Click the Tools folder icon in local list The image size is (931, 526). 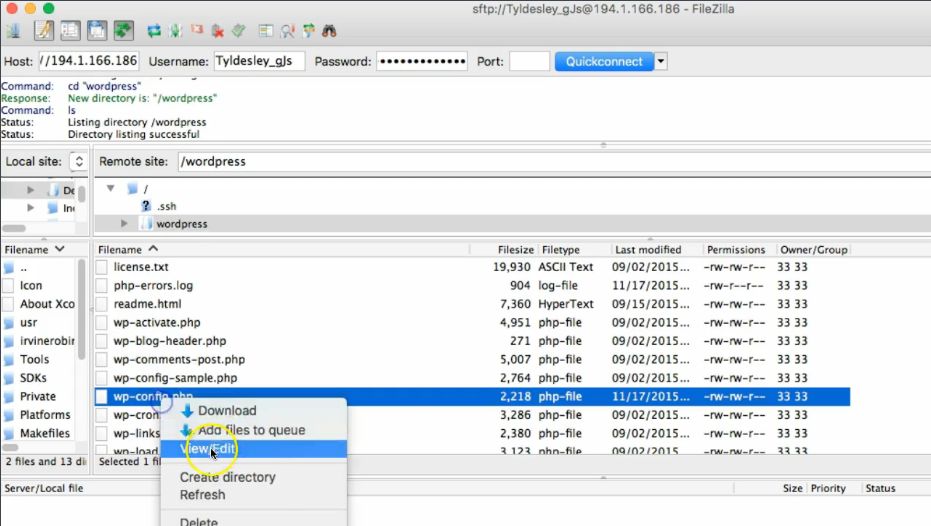(x=8, y=359)
